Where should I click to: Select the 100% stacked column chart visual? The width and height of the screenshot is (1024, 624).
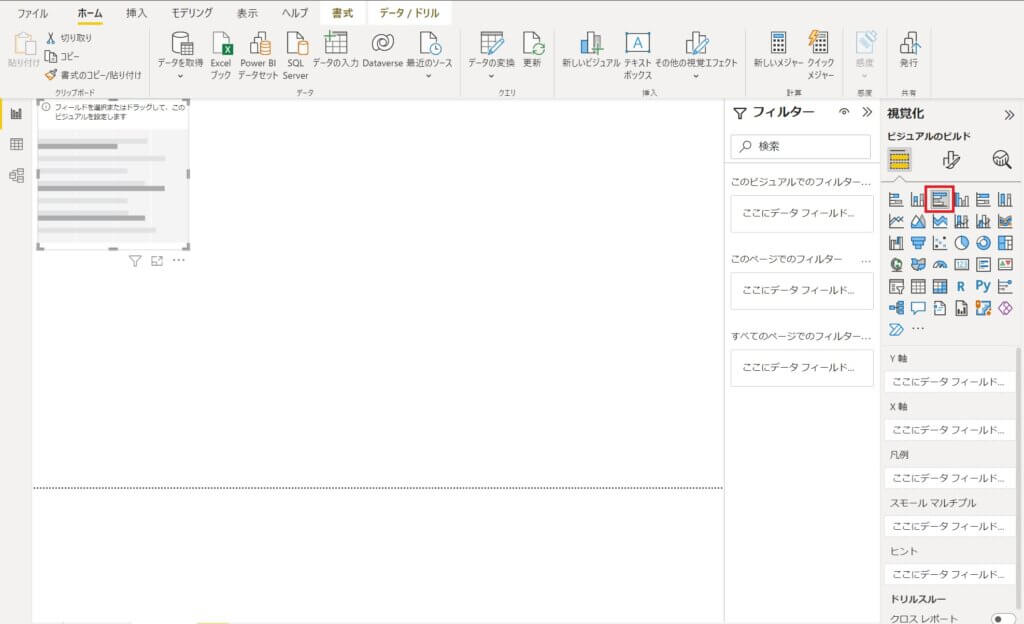click(x=1005, y=200)
